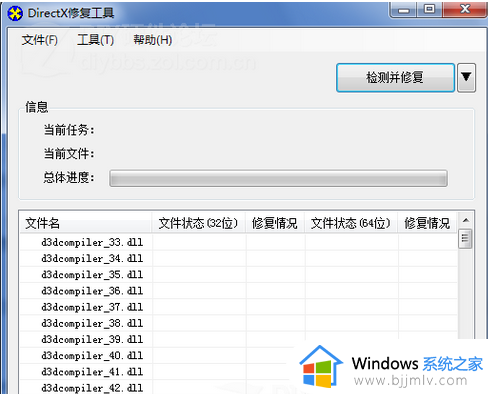Click the last 修复情况 column header
488x394 pixels.
pos(427,223)
